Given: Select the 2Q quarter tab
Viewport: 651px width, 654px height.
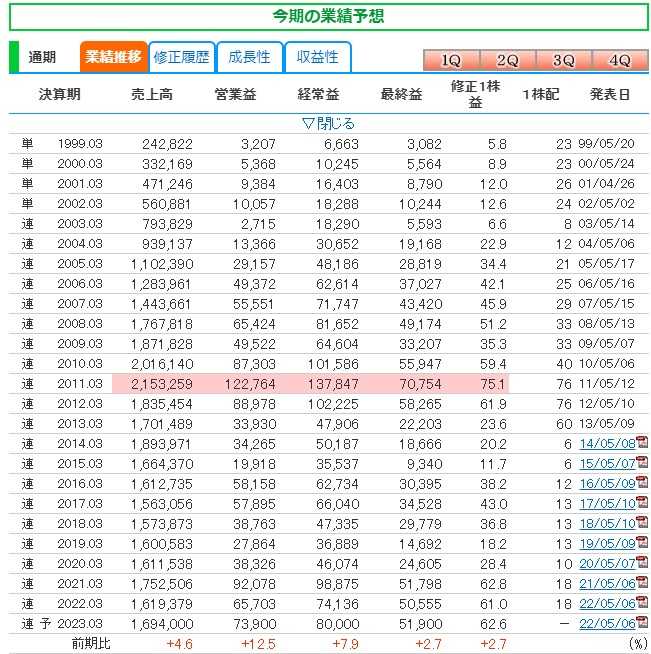Looking at the screenshot, I should tap(508, 61).
